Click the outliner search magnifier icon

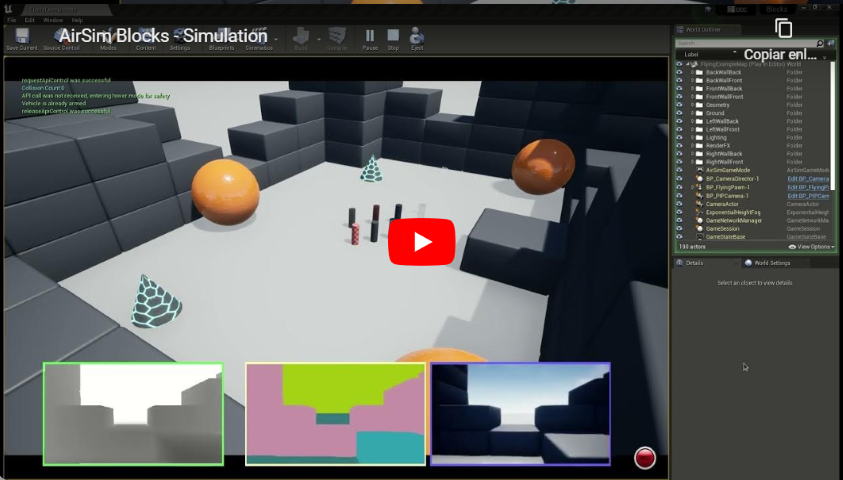pos(820,43)
